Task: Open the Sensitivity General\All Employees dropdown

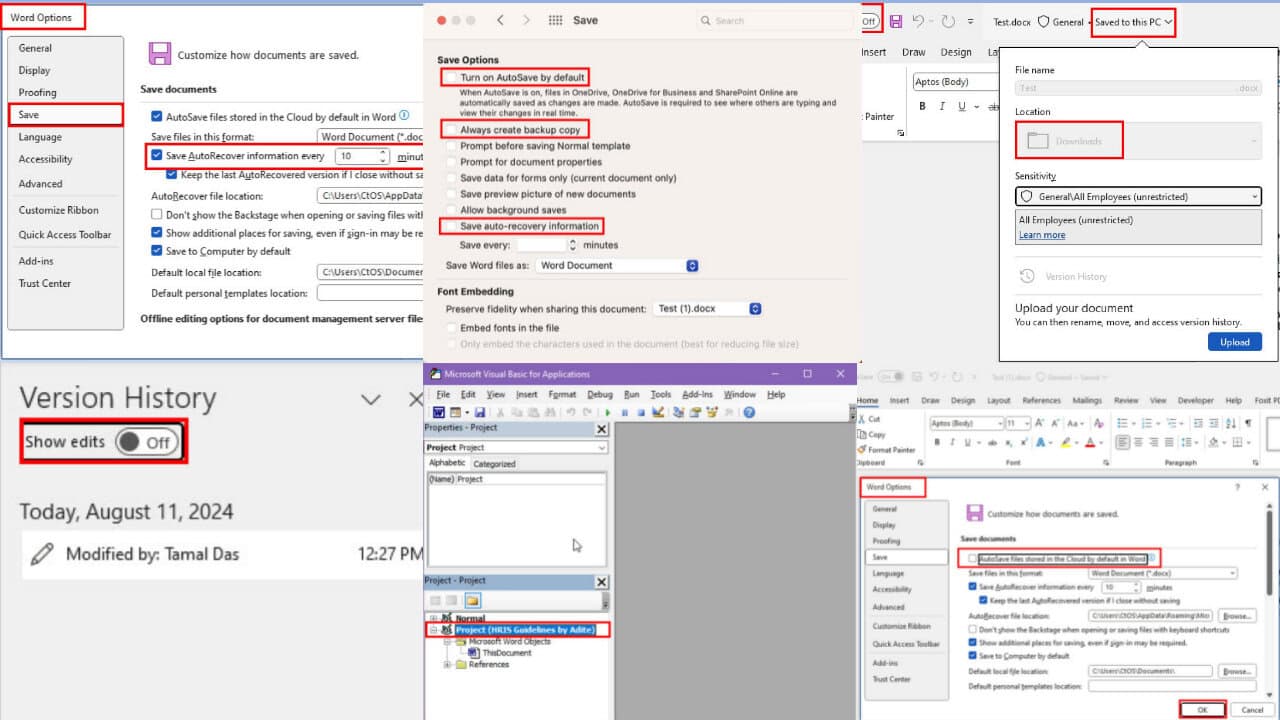Action: pyautogui.click(x=1138, y=197)
